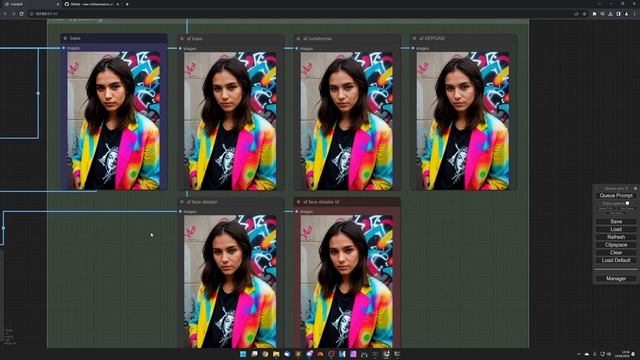Click the Load Default button
Screen dimensions: 640x360
(616, 260)
